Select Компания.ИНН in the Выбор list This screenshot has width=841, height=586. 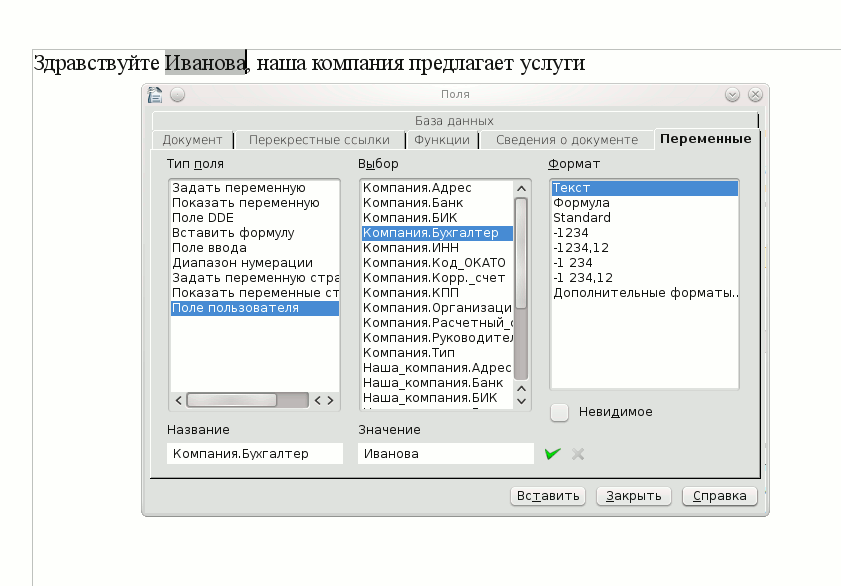click(400, 248)
